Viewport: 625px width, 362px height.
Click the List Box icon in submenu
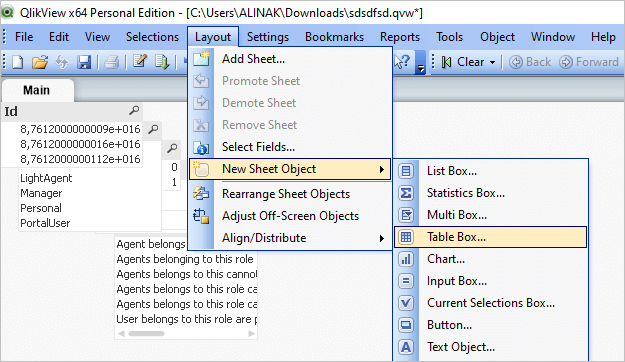point(406,171)
